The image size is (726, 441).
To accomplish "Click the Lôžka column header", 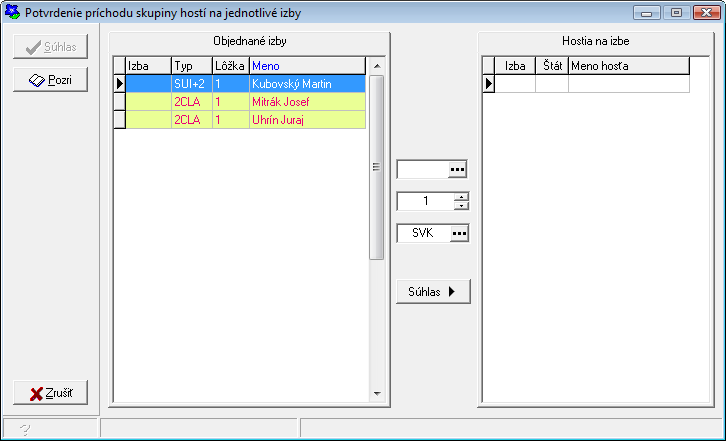I will click(x=230, y=66).
